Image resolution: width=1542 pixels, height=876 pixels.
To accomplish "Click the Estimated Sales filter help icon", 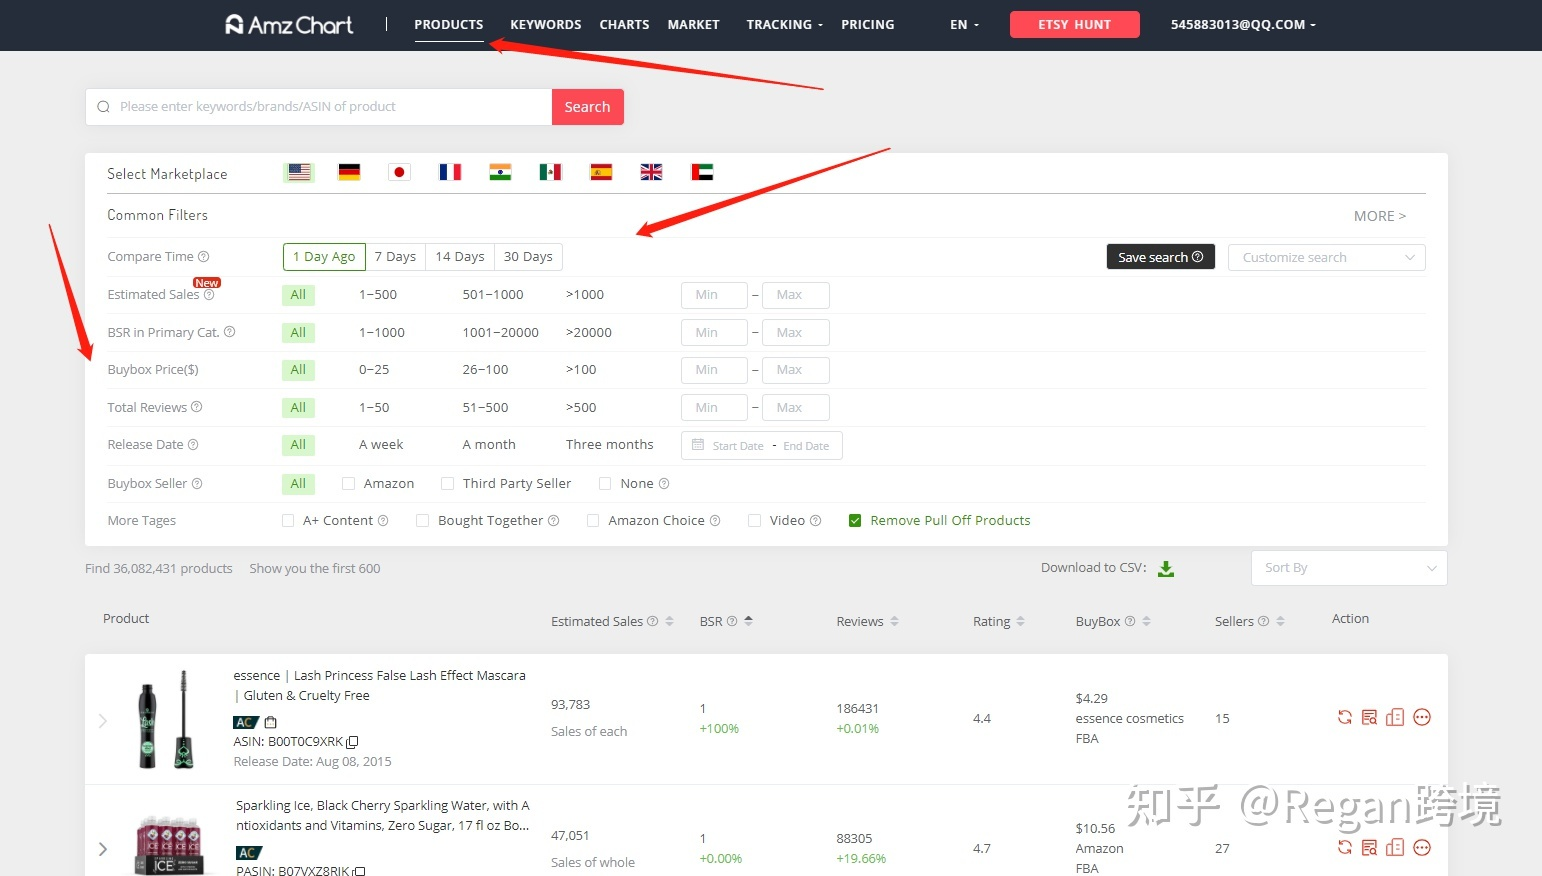I will pos(209,295).
